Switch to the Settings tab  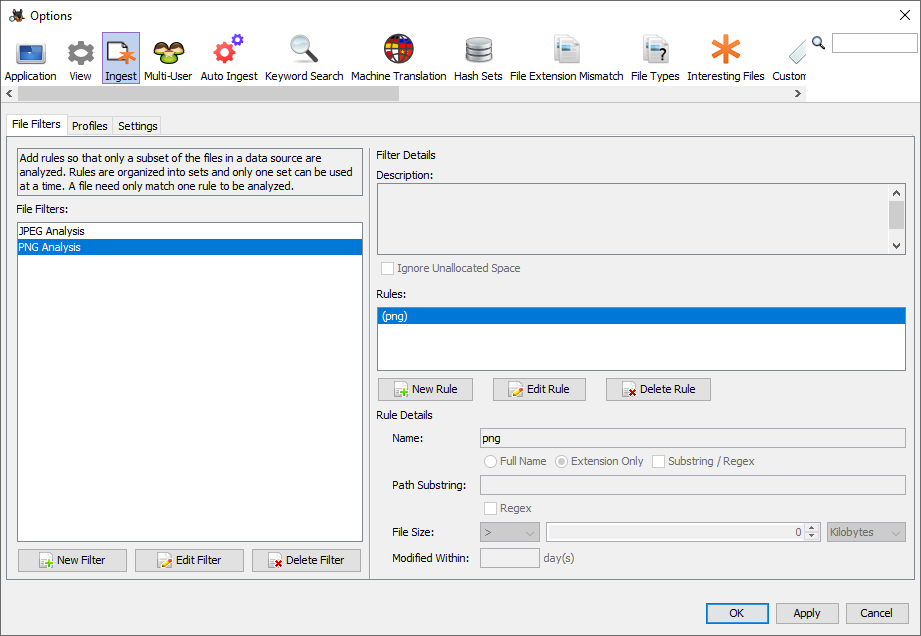[x=137, y=126]
